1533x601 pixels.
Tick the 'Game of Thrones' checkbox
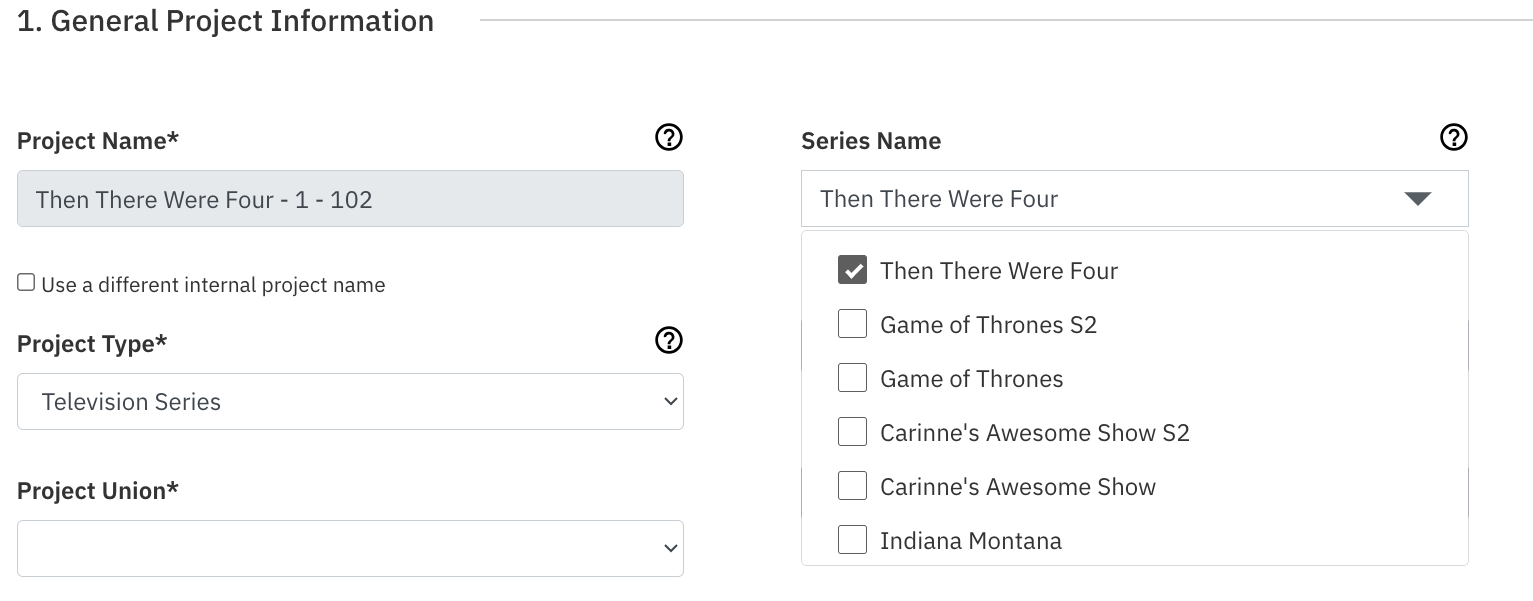(852, 378)
